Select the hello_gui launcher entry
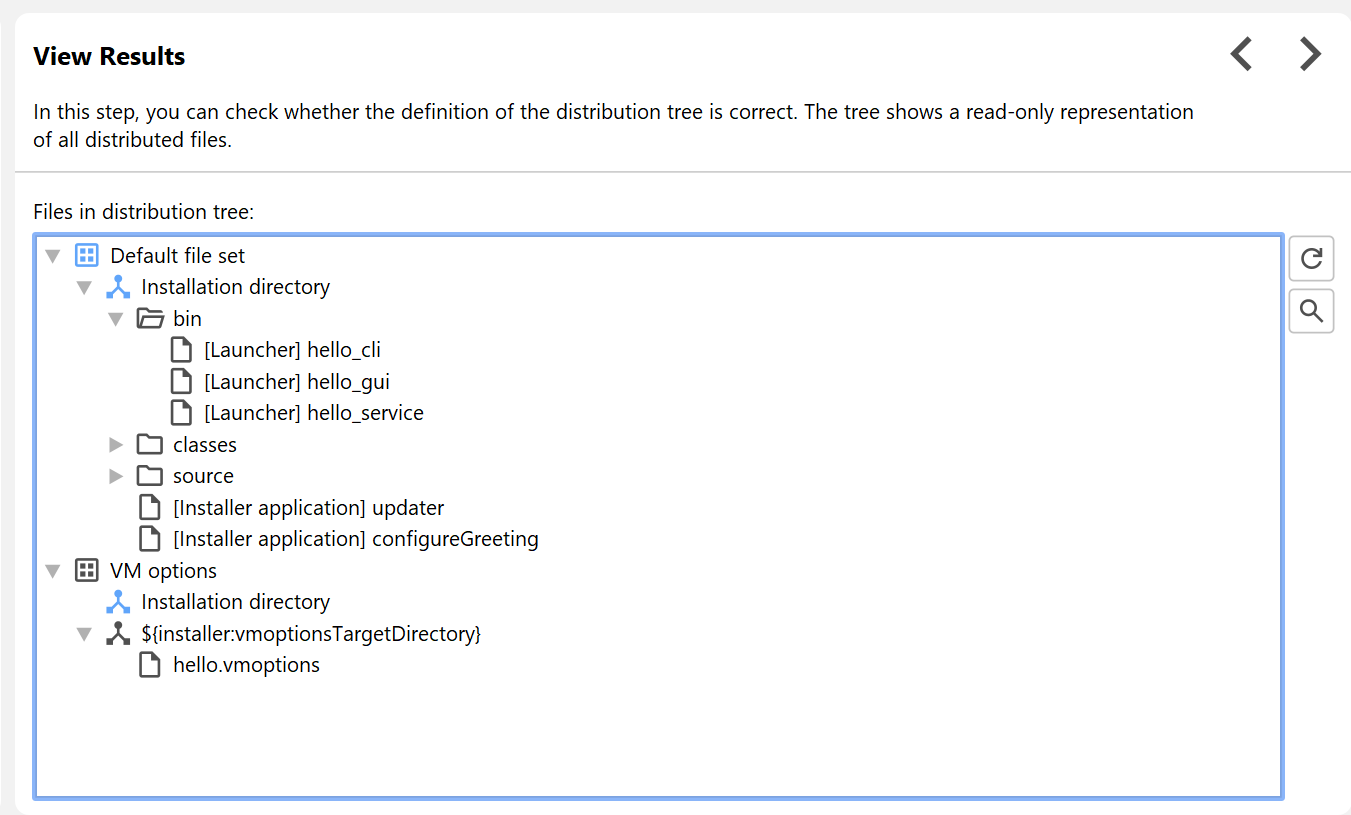1351x815 pixels. click(296, 382)
